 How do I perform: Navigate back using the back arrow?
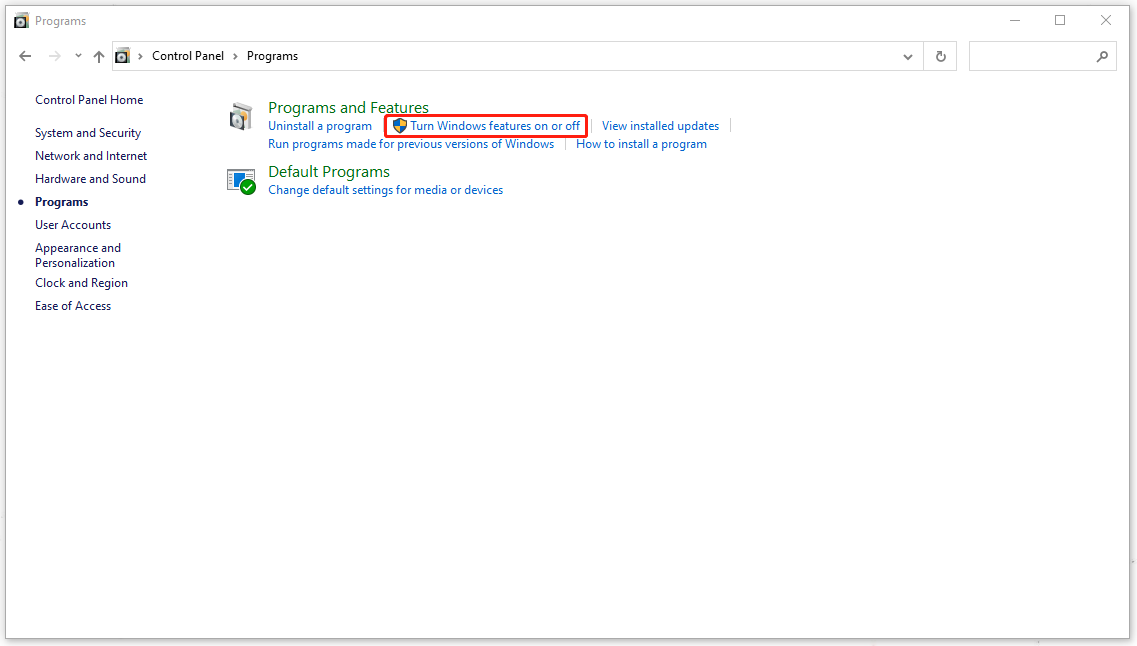(x=25, y=56)
